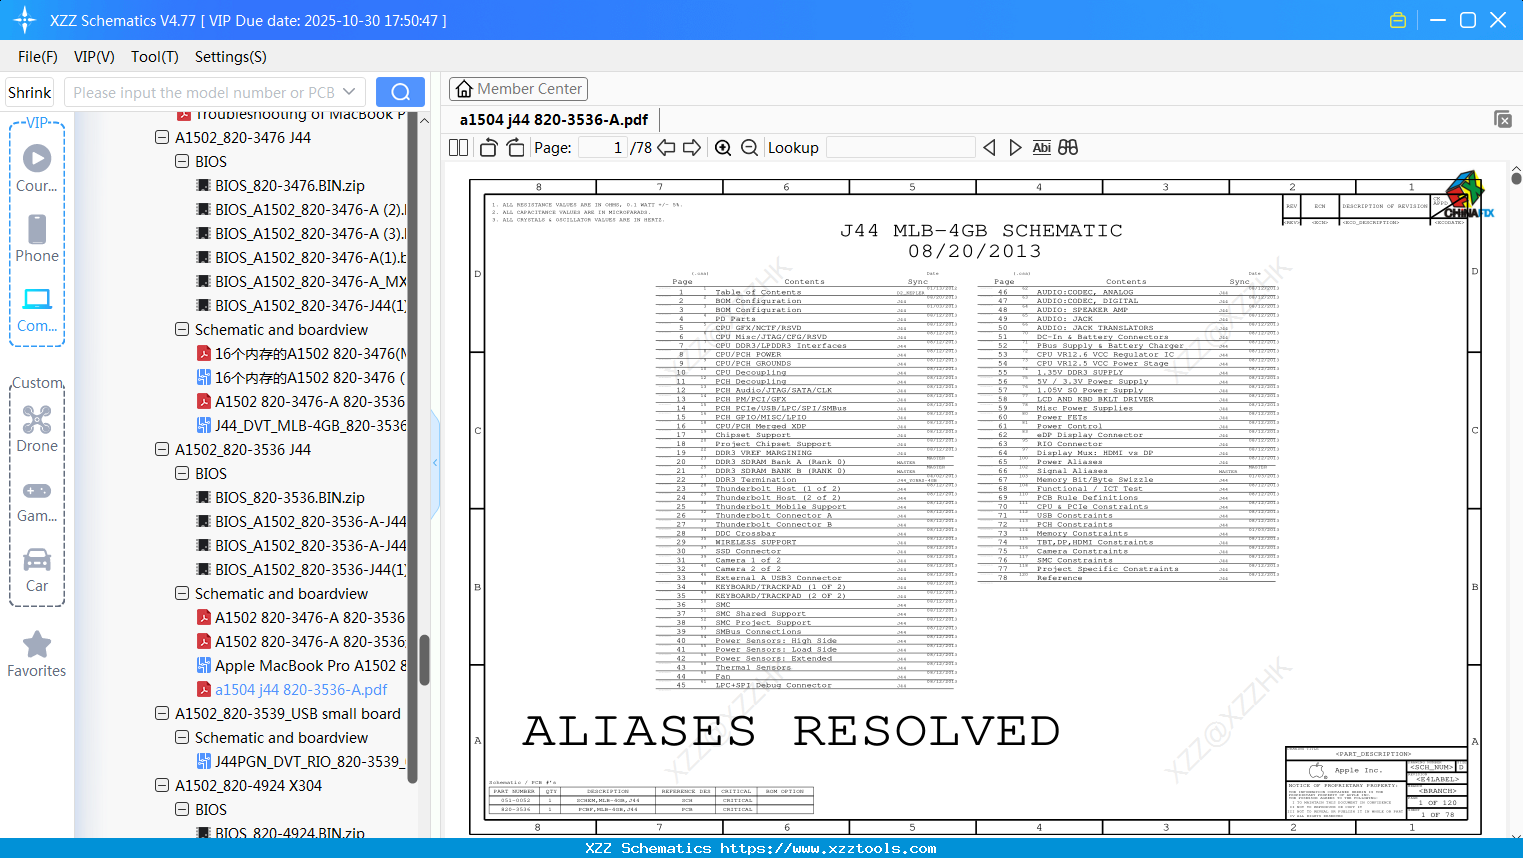This screenshot has height=858, width=1523.
Task: Toggle the two-page split view icon
Action: click(x=458, y=148)
